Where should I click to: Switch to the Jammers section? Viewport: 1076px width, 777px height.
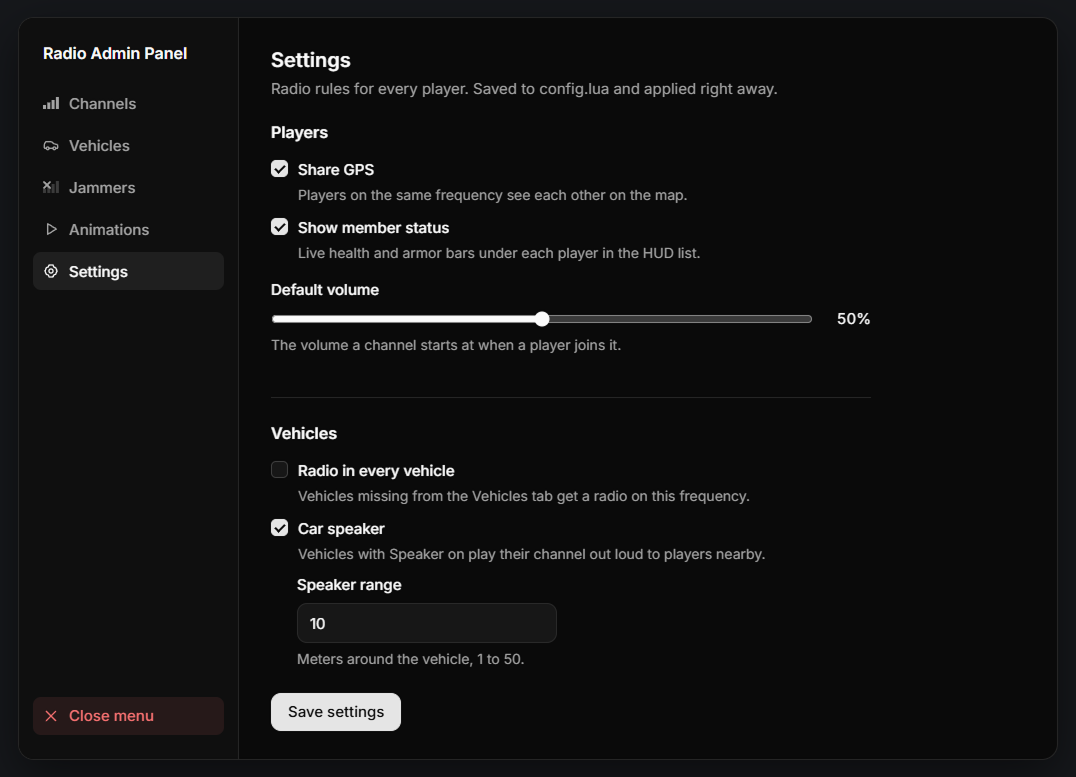[x=128, y=187]
